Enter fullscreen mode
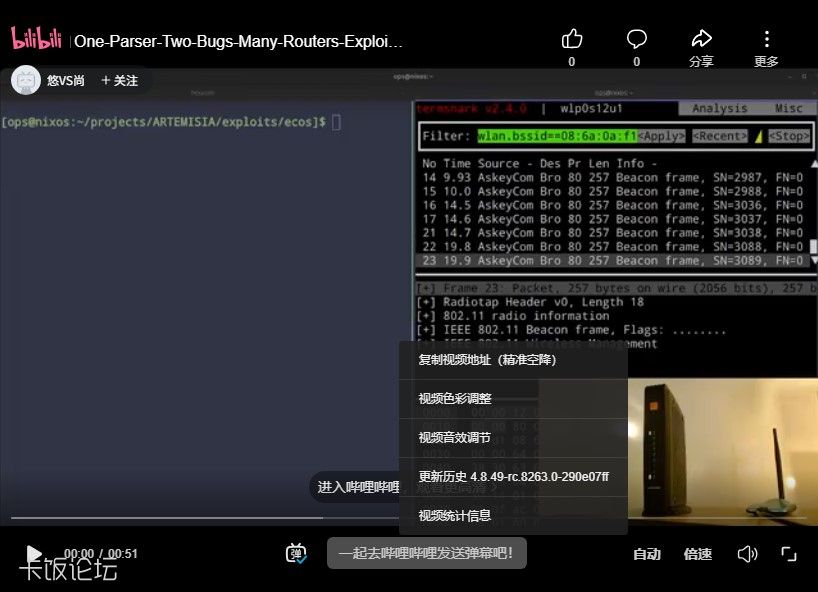This screenshot has height=592, width=818. [x=789, y=554]
